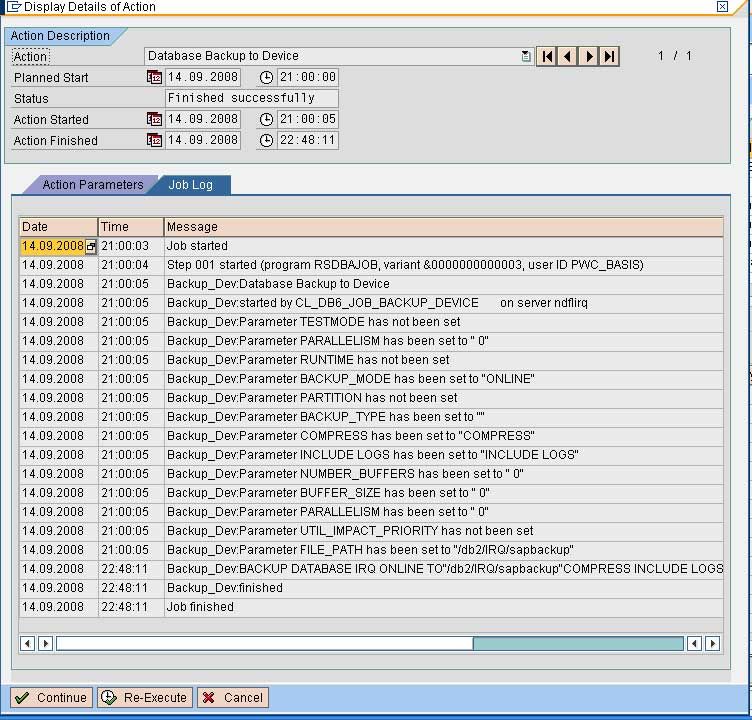
Task: Switch to Action Parameters tab
Action: tap(93, 185)
